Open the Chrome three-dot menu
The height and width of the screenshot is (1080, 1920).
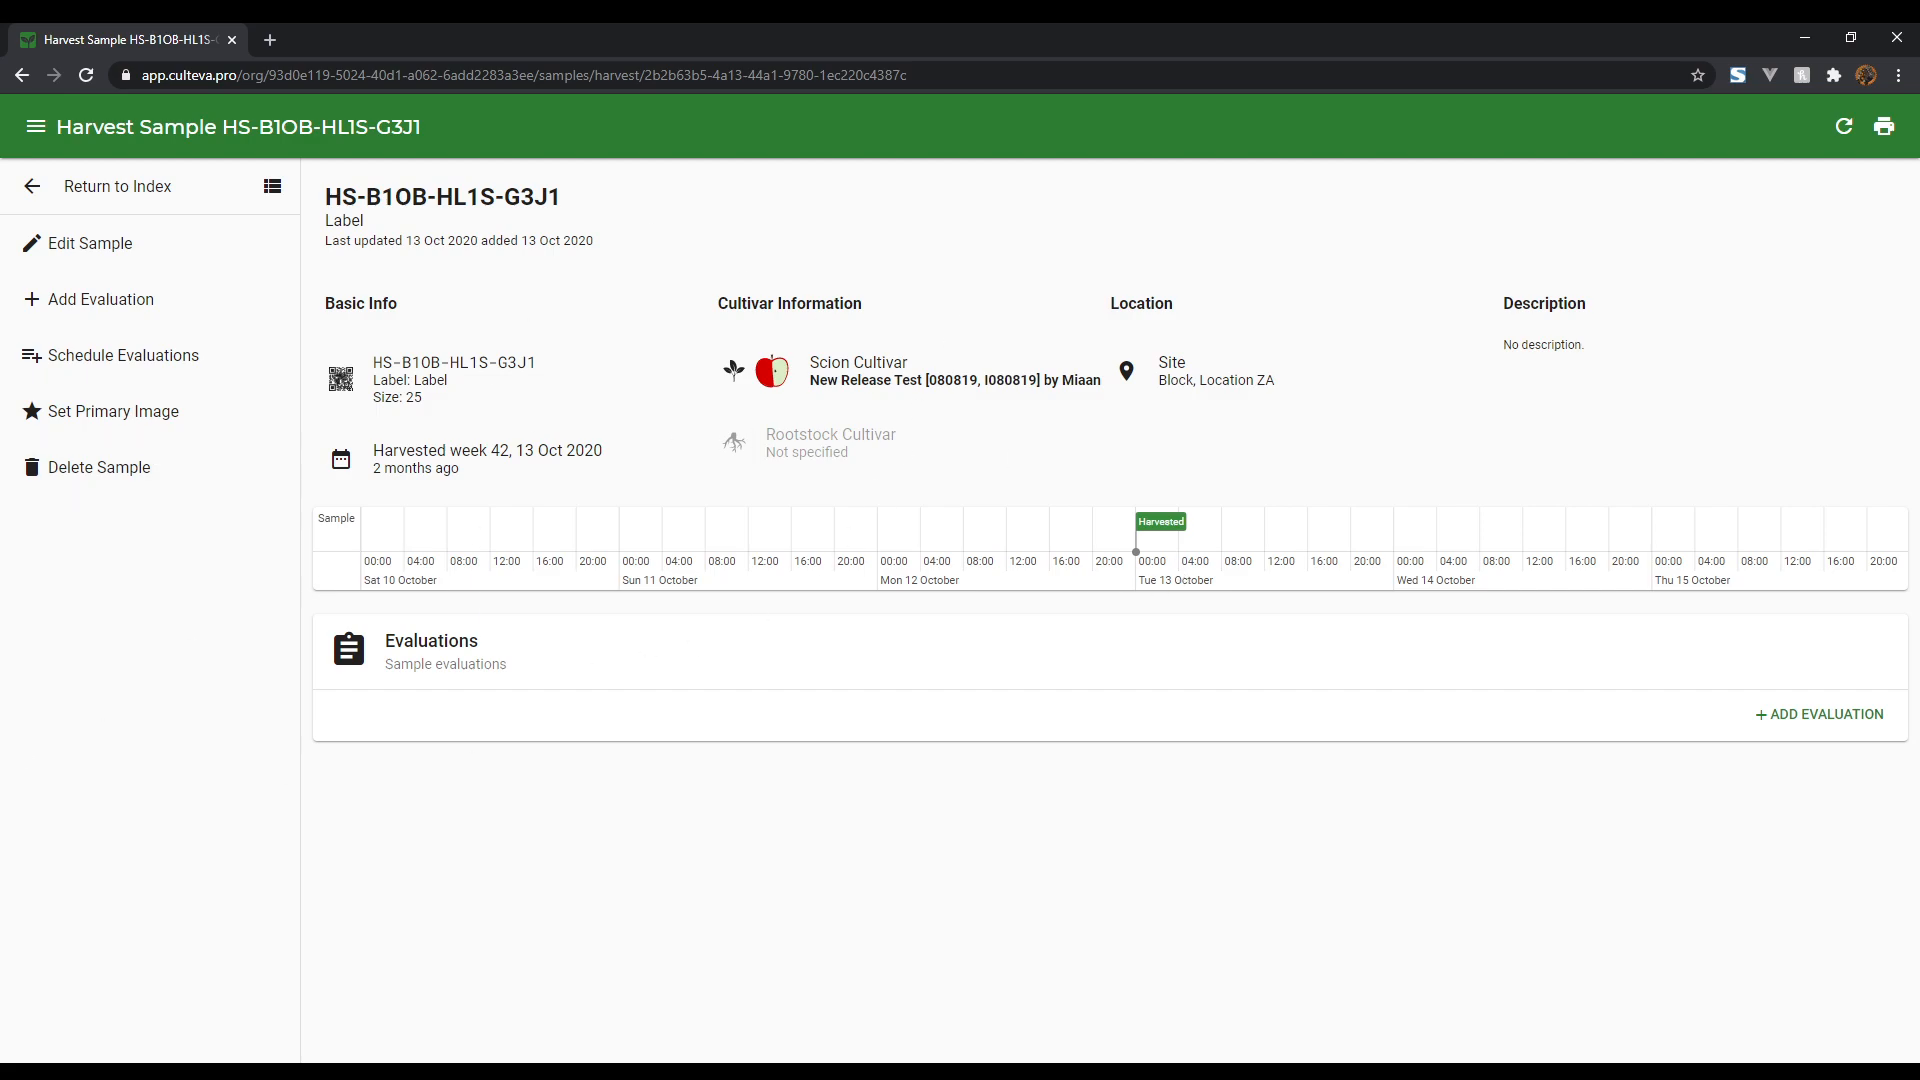coord(1898,75)
